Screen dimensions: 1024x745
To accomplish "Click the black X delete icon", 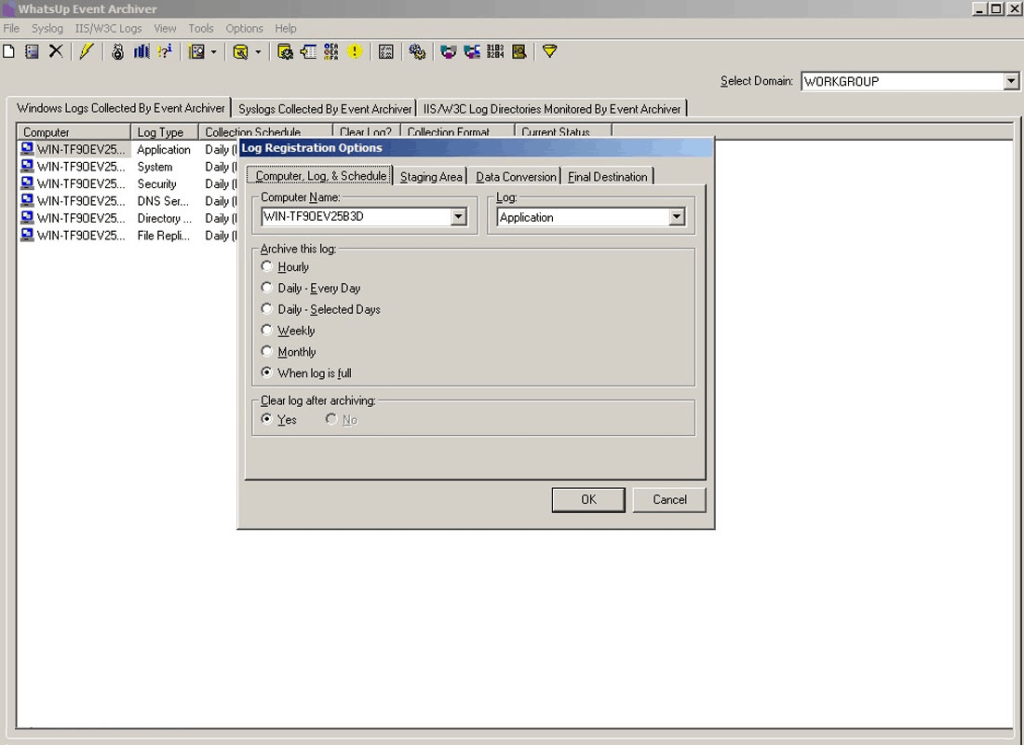I will [x=56, y=52].
